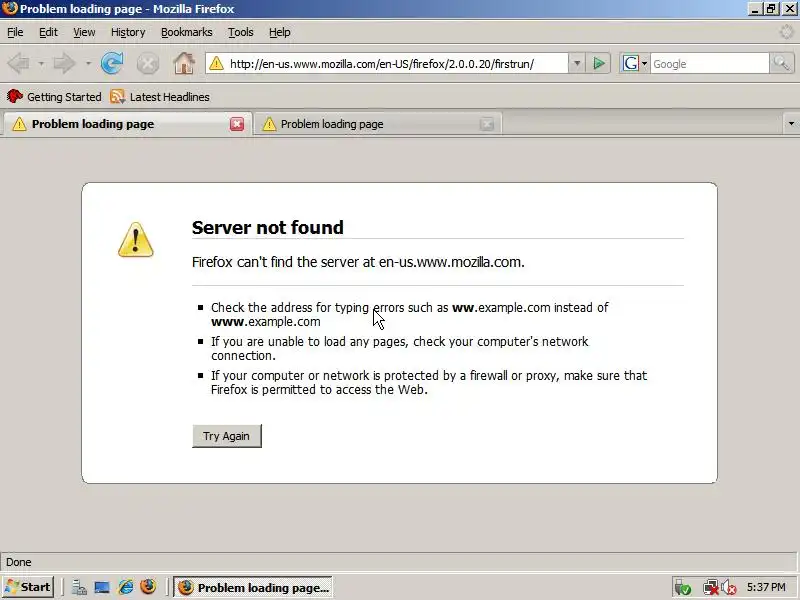Click the Getting Started bookmark icon
800x600 pixels.
click(15, 96)
